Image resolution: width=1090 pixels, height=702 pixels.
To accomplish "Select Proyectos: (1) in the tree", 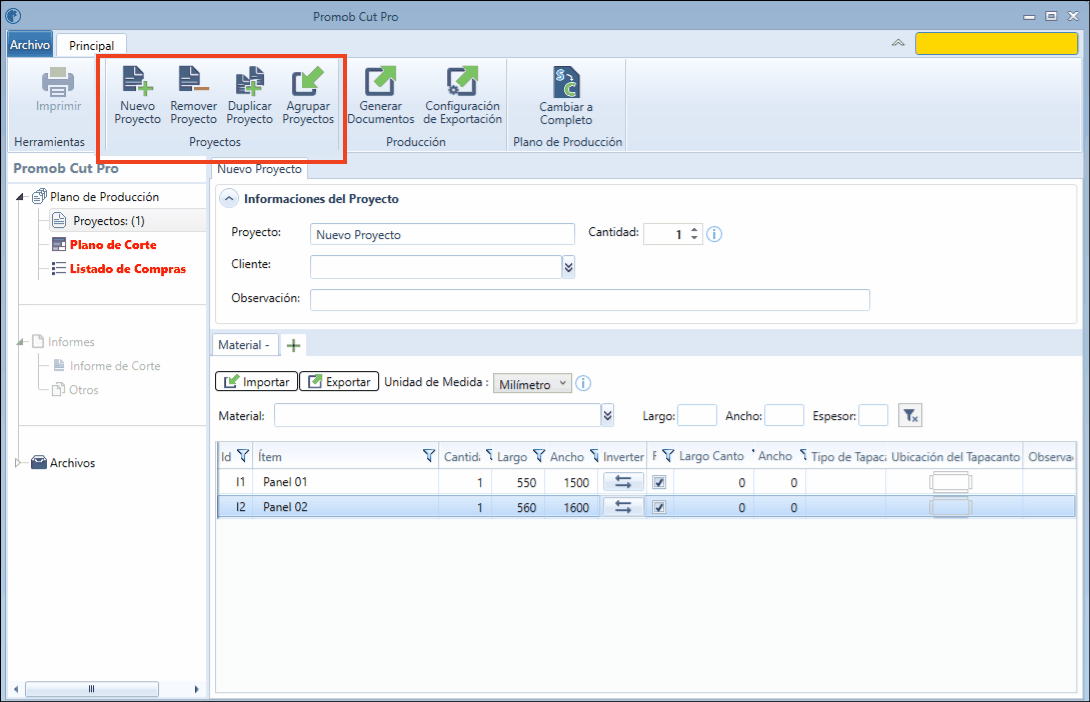I will pos(108,220).
